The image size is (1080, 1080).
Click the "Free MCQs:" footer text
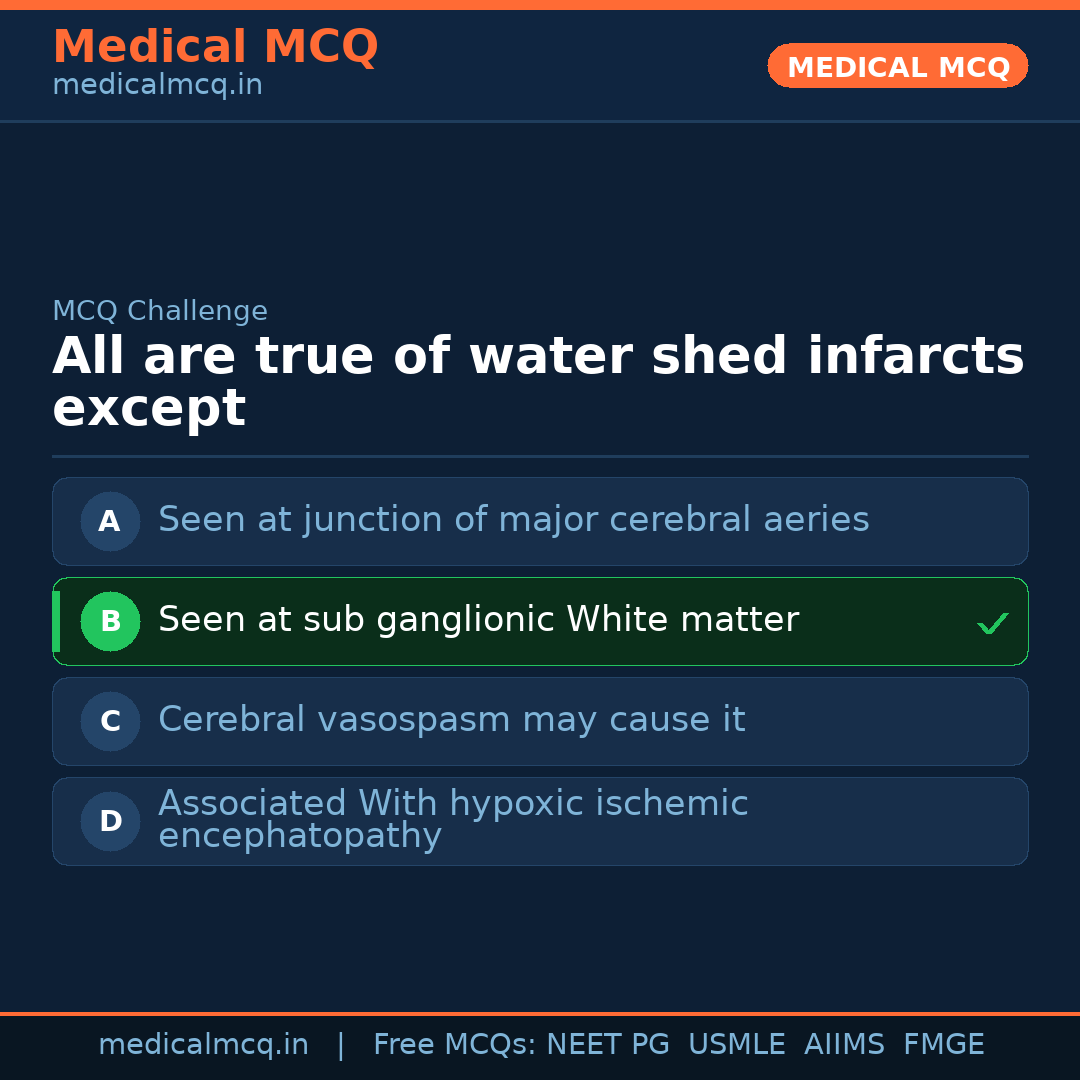[x=454, y=1045]
